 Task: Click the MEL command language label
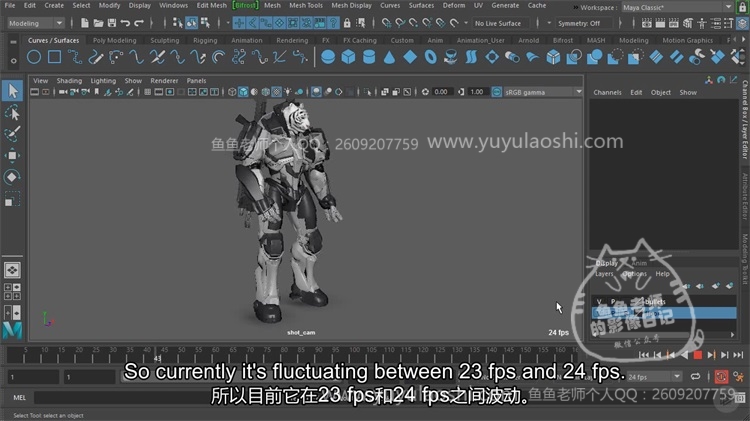(20, 398)
